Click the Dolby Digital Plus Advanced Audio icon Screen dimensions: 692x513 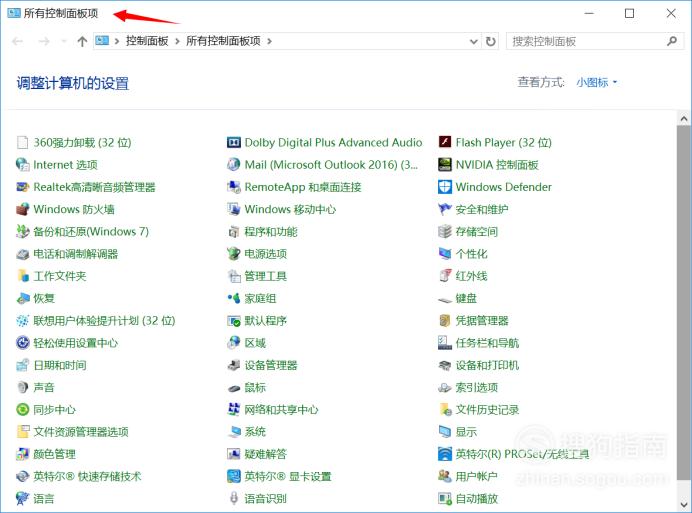click(x=233, y=143)
